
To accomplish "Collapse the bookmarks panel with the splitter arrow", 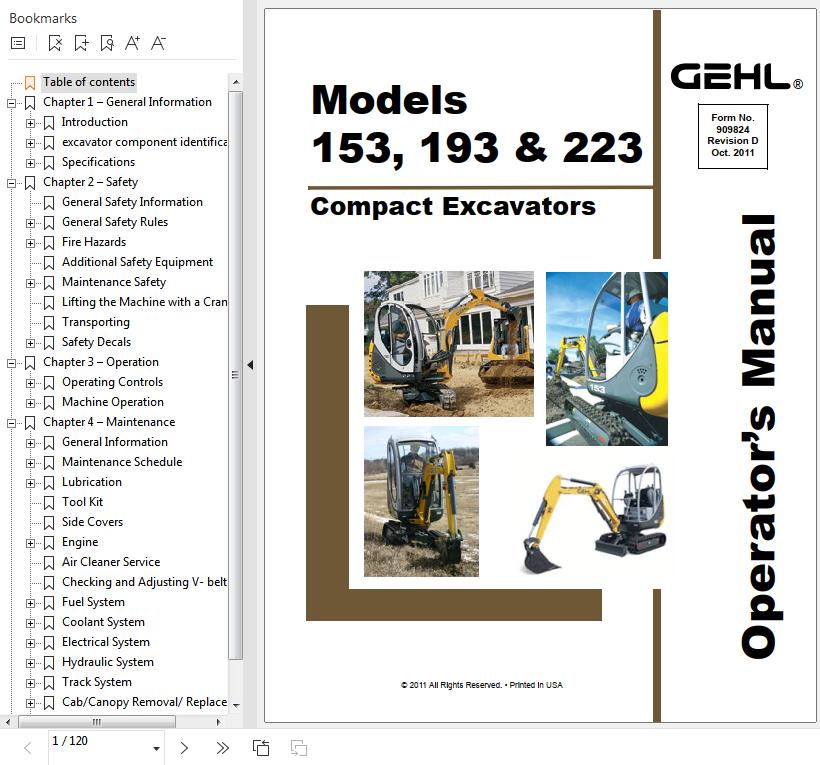I will coord(250,365).
